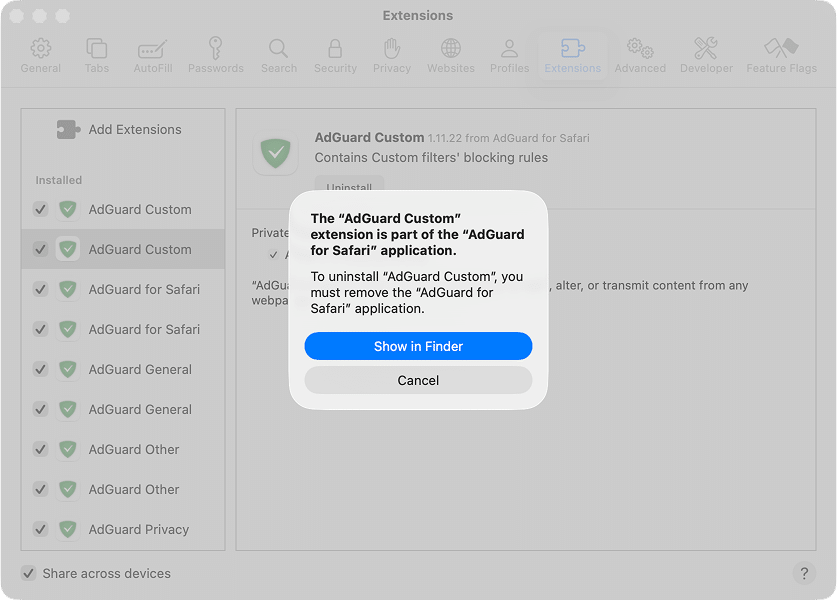Open the Security lock pane

335,56
